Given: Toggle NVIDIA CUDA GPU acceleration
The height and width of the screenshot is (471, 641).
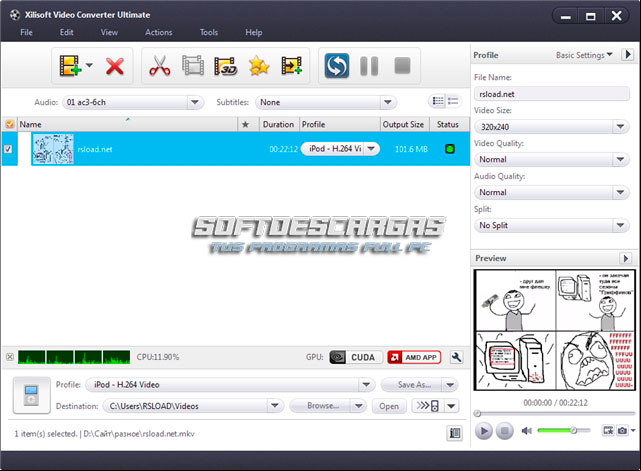Looking at the screenshot, I should (356, 357).
